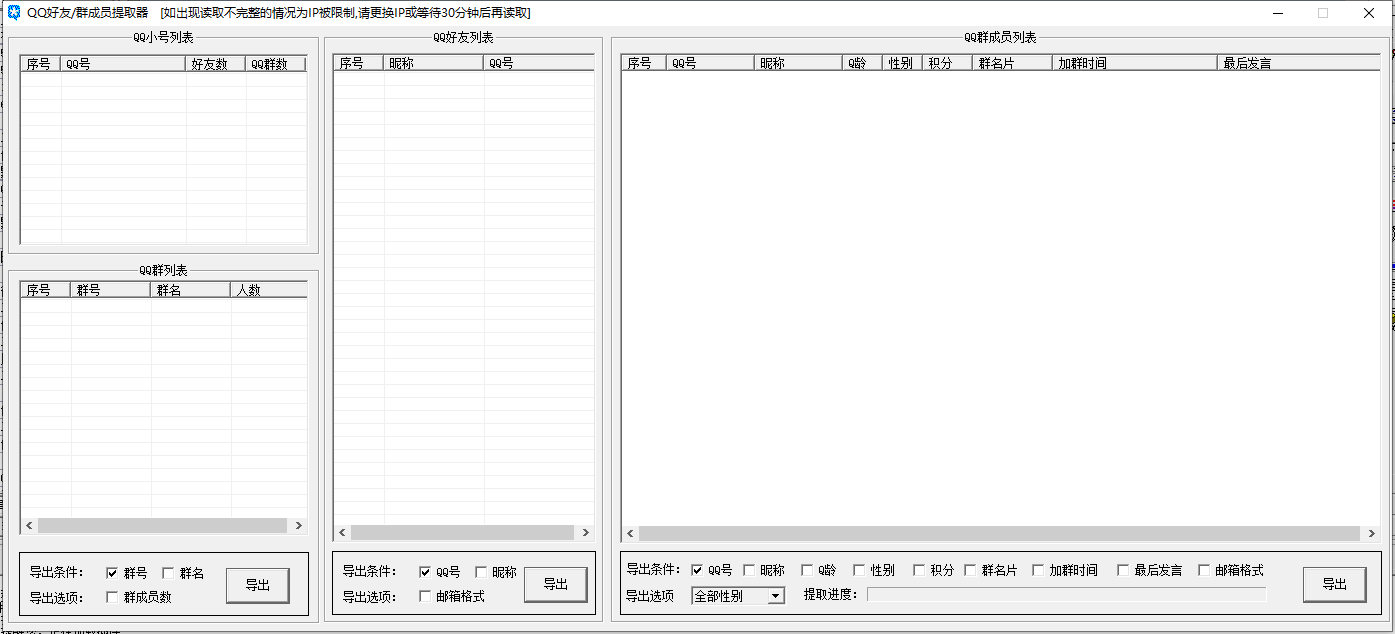Sort members by 性别 column header

[x=902, y=63]
